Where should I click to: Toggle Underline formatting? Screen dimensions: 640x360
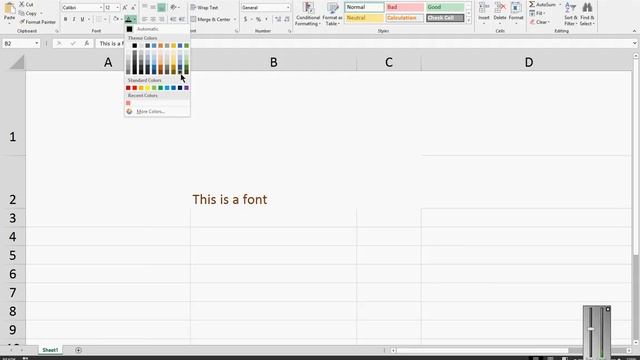point(82,19)
